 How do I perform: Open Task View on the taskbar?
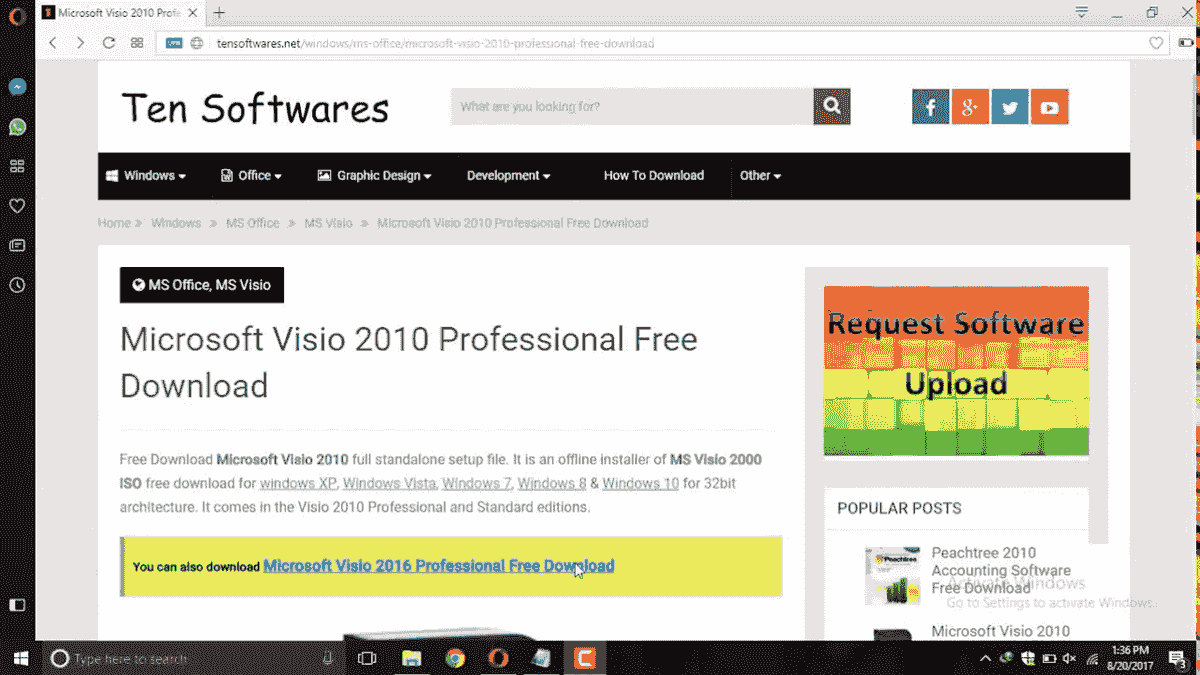(x=367, y=658)
